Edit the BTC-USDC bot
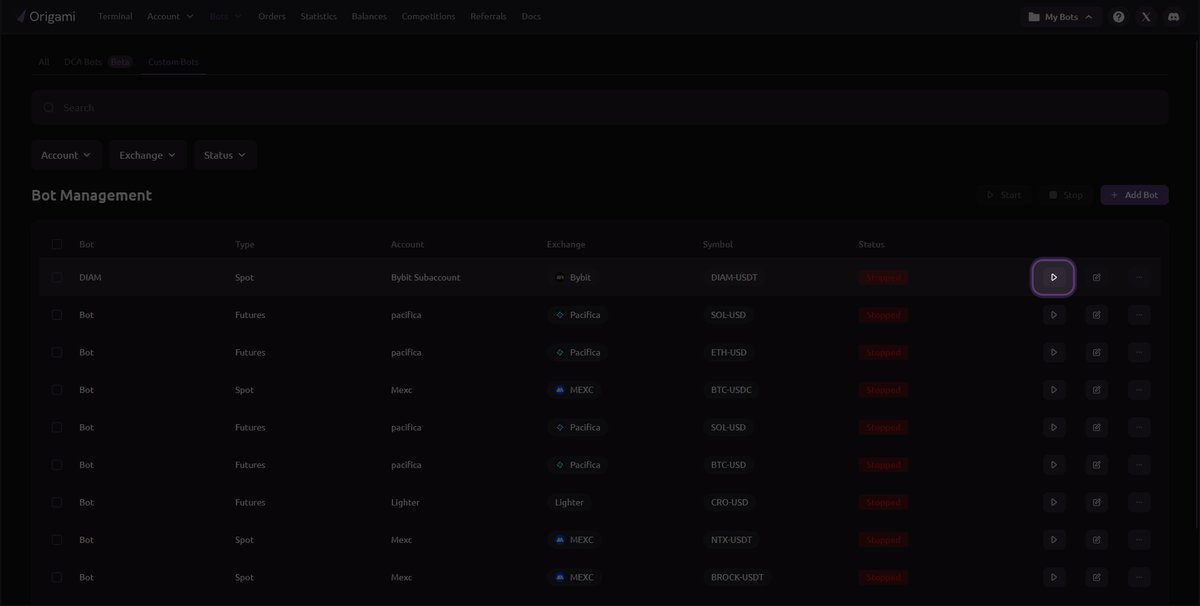The image size is (1200, 606). pos(1096,390)
